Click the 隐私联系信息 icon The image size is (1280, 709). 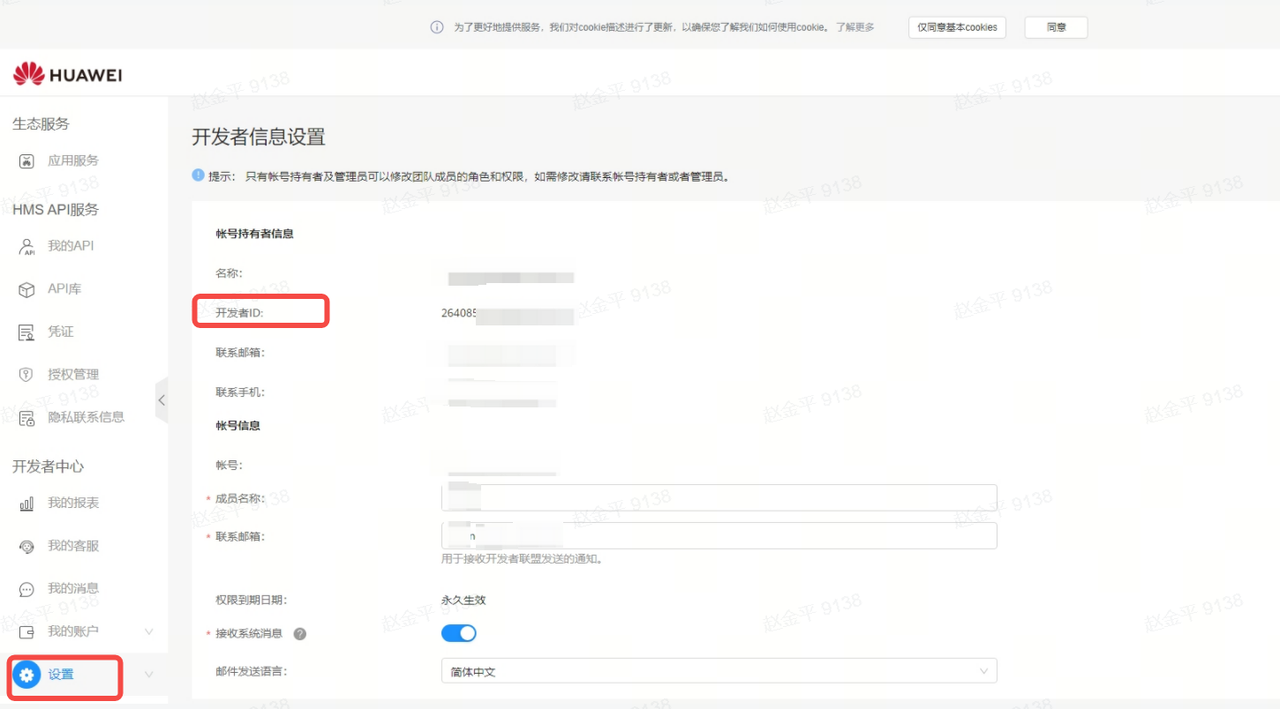coord(27,418)
